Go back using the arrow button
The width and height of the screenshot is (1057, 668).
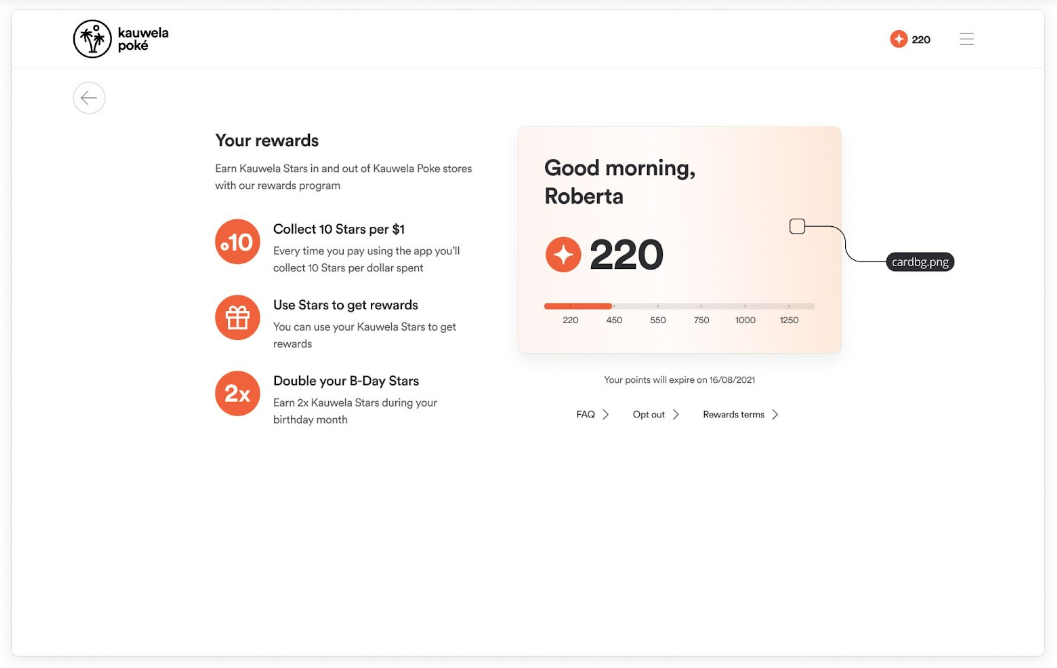coord(89,98)
